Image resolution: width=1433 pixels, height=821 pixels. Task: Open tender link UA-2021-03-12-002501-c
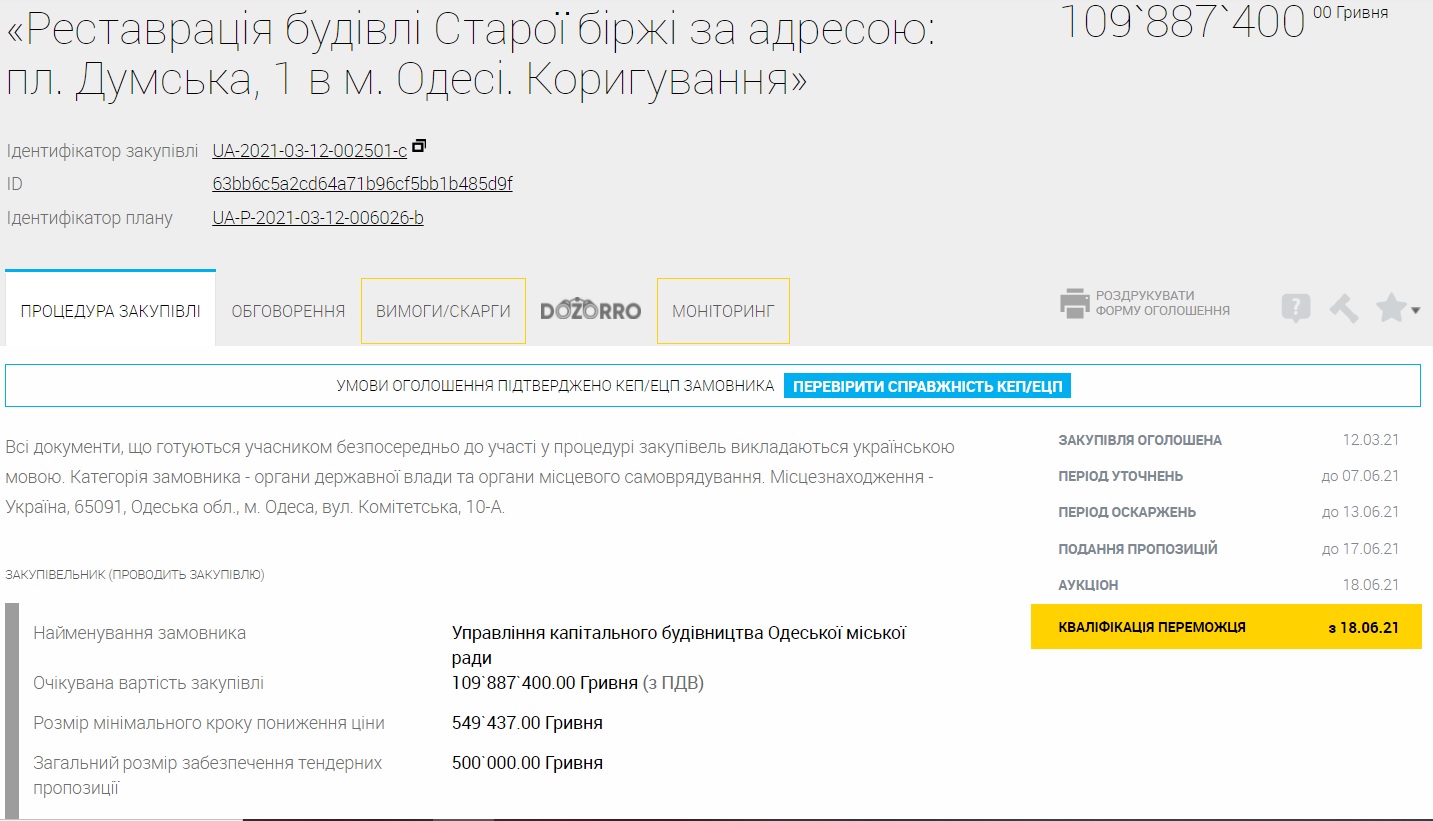[x=309, y=151]
